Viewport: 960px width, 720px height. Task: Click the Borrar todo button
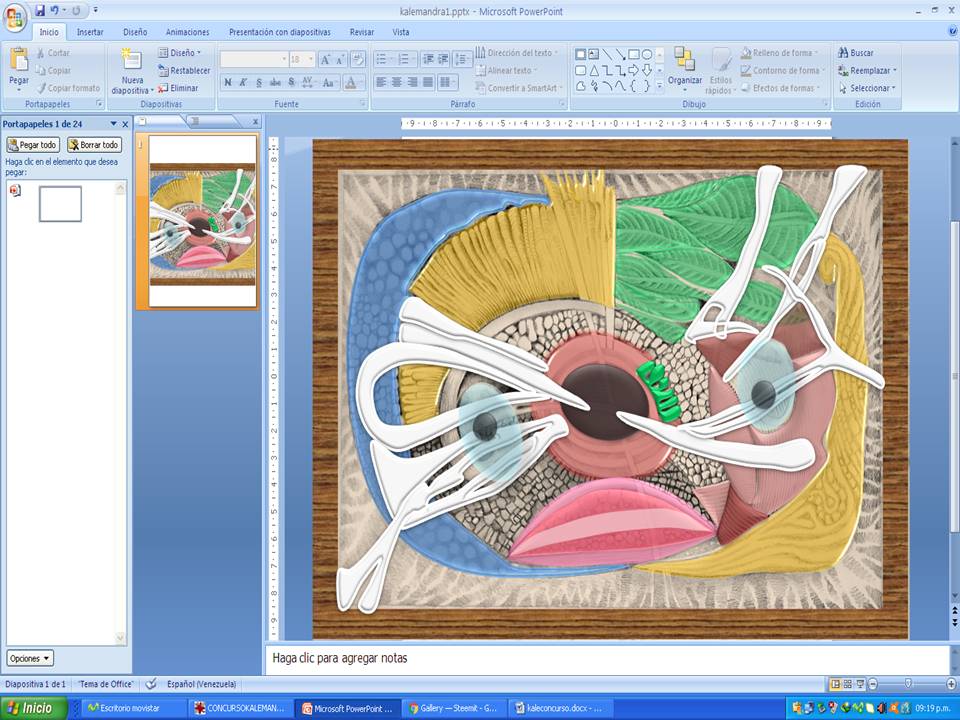point(94,145)
